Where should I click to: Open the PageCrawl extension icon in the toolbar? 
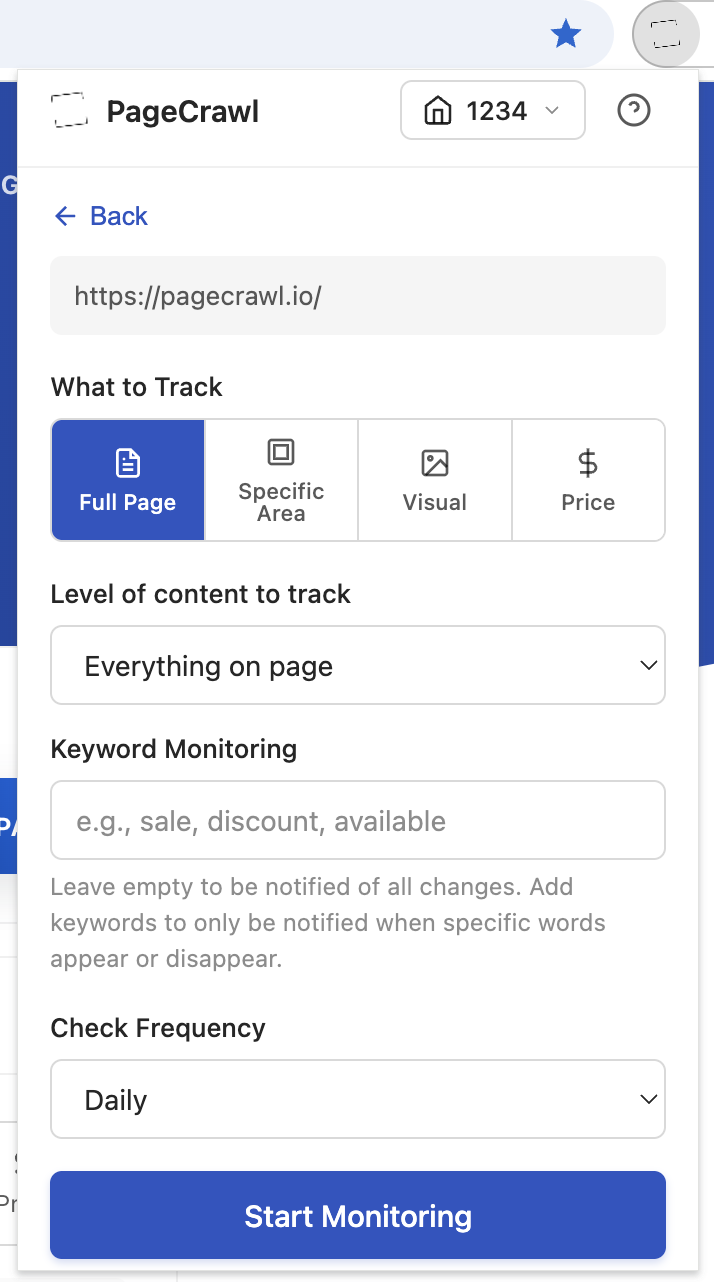tap(665, 34)
